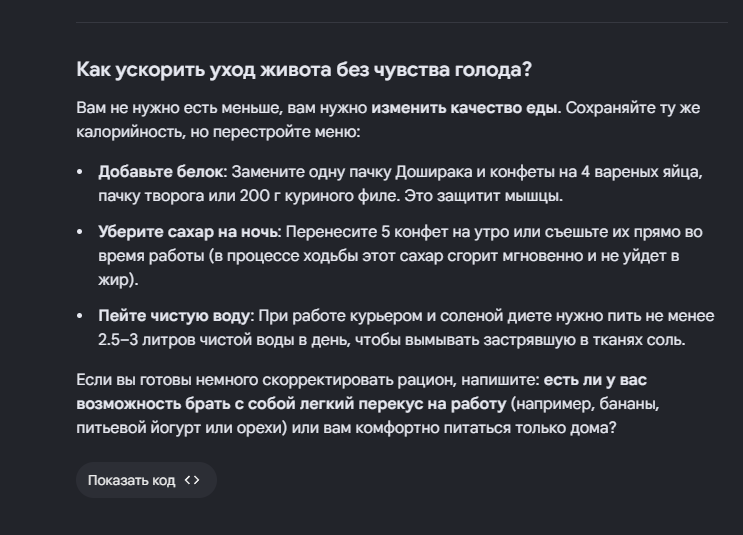The image size is (743, 535).
Task: Select bold text изменить качество еды
Action: click(465, 108)
